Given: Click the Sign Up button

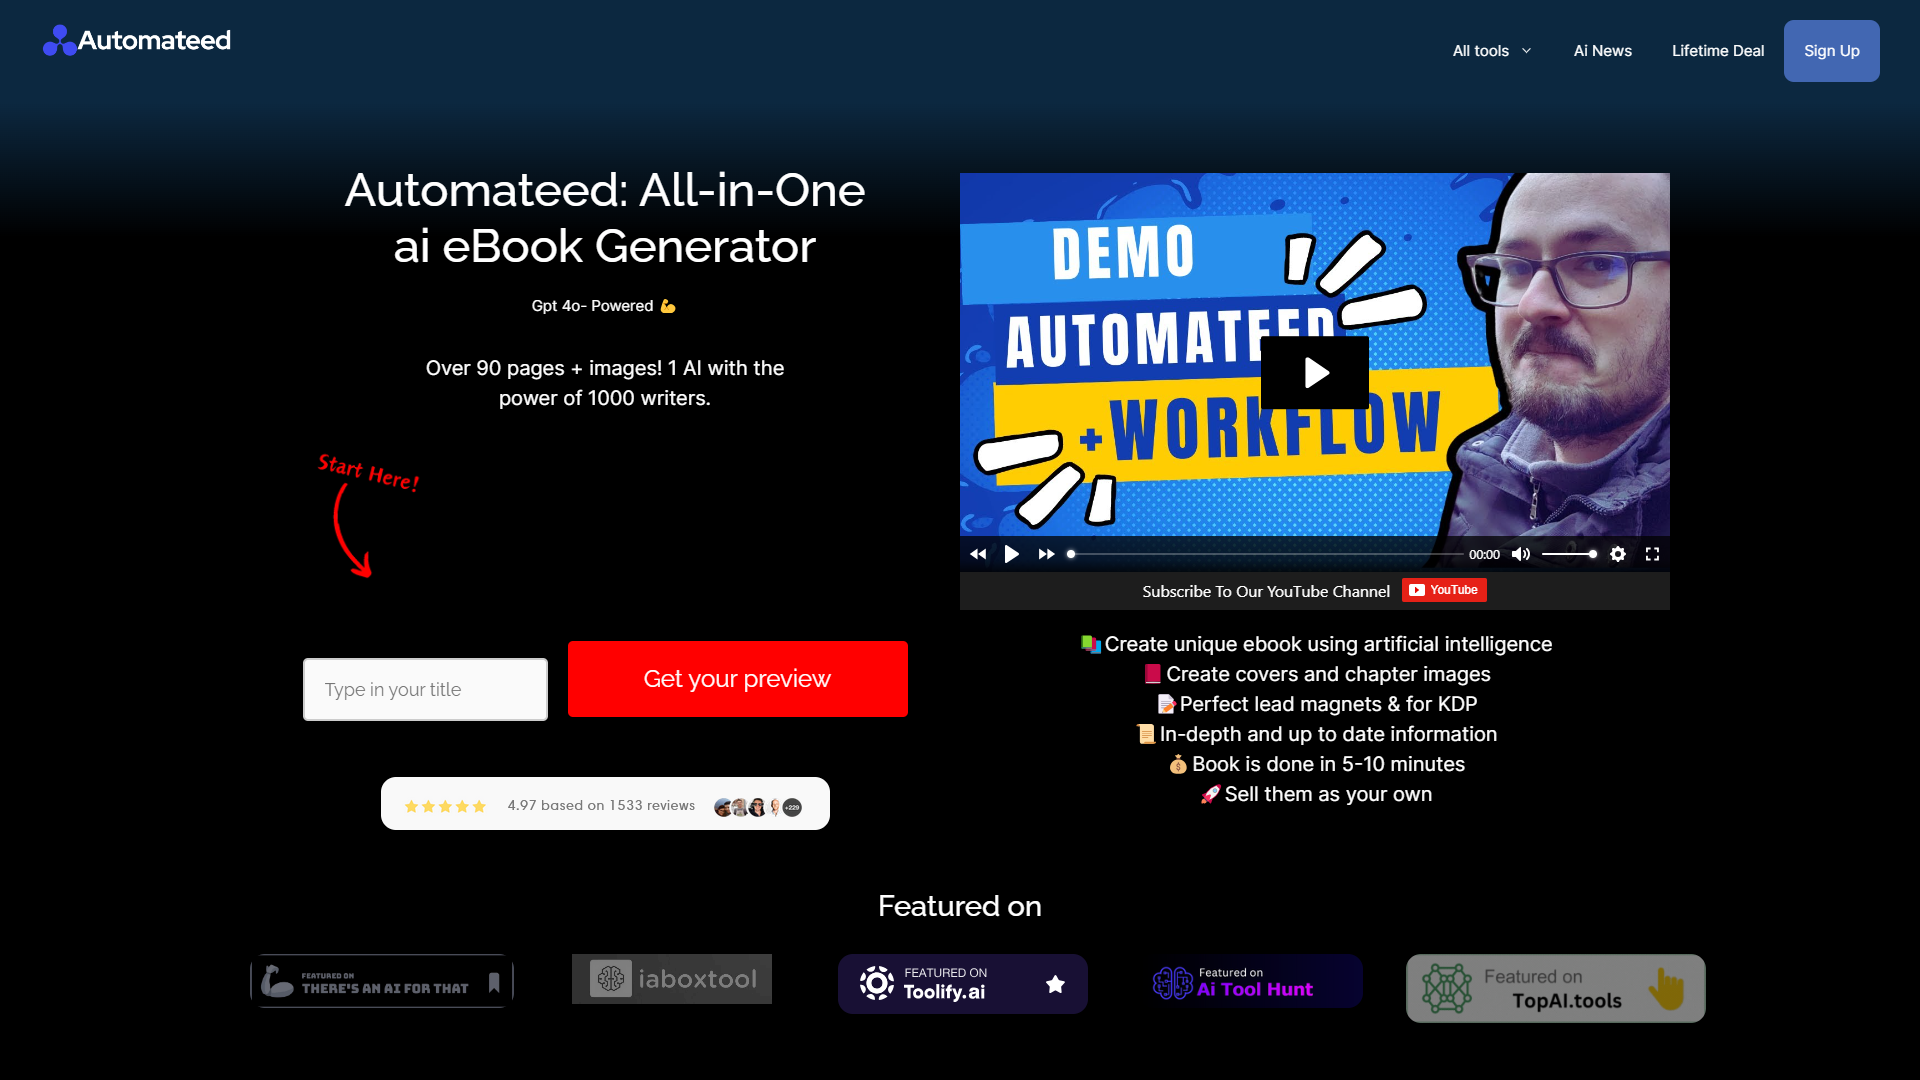Looking at the screenshot, I should click(1832, 50).
